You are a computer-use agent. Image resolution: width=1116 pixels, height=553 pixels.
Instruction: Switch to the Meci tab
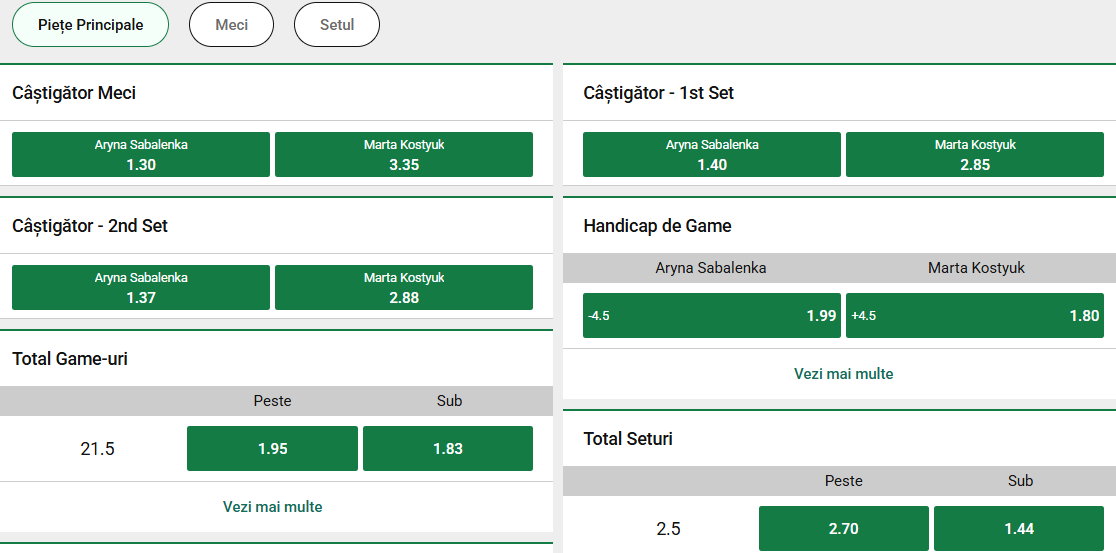231,25
